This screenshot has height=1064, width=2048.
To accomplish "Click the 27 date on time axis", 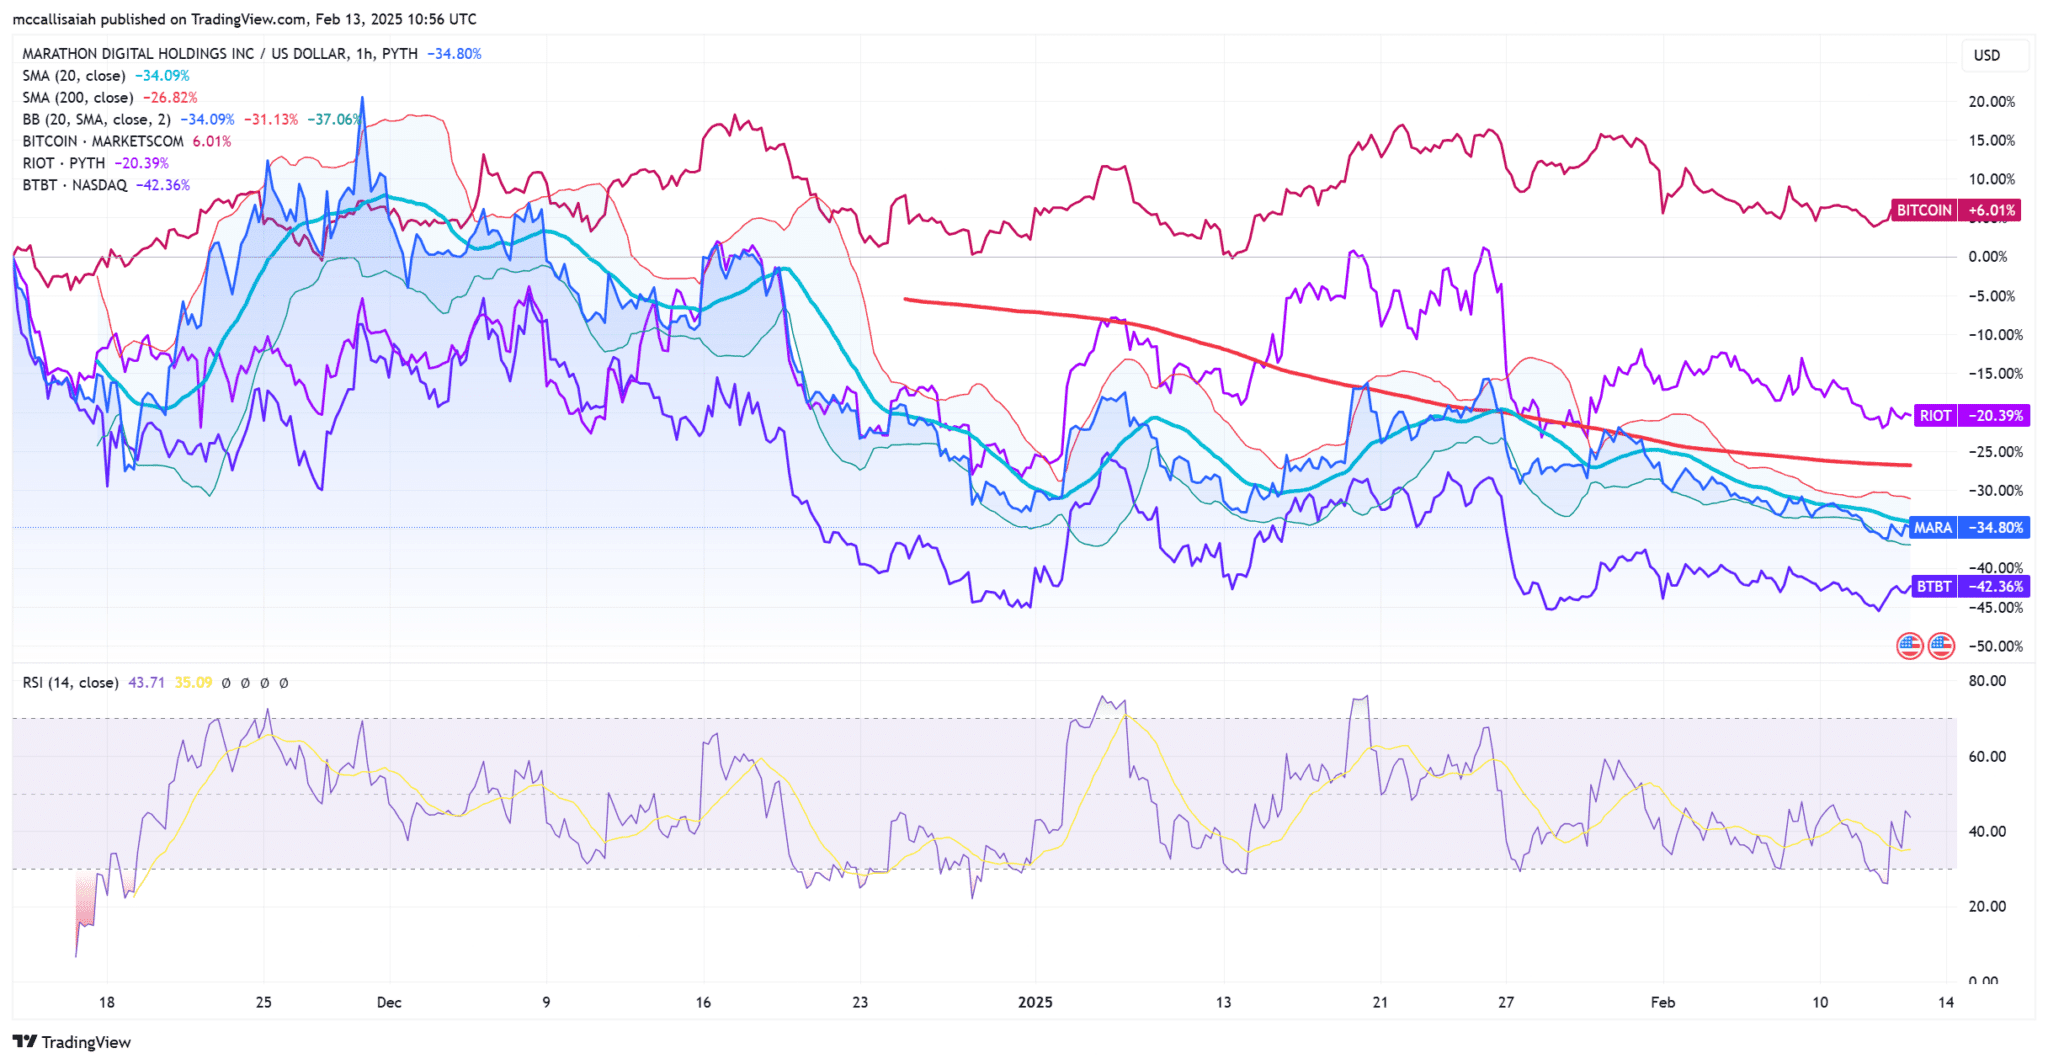I will click(x=1506, y=1002).
